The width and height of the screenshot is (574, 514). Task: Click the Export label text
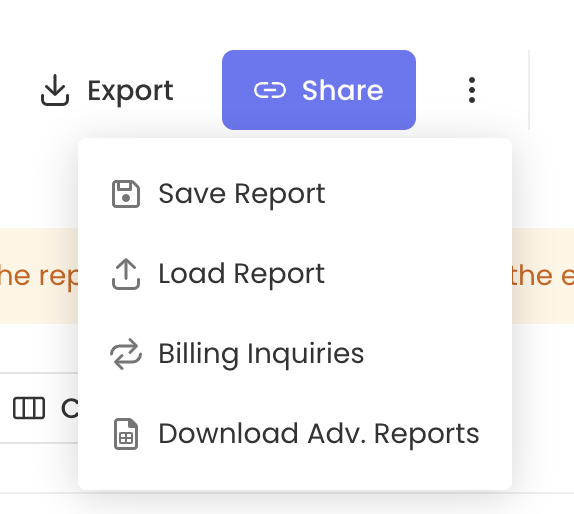(130, 91)
